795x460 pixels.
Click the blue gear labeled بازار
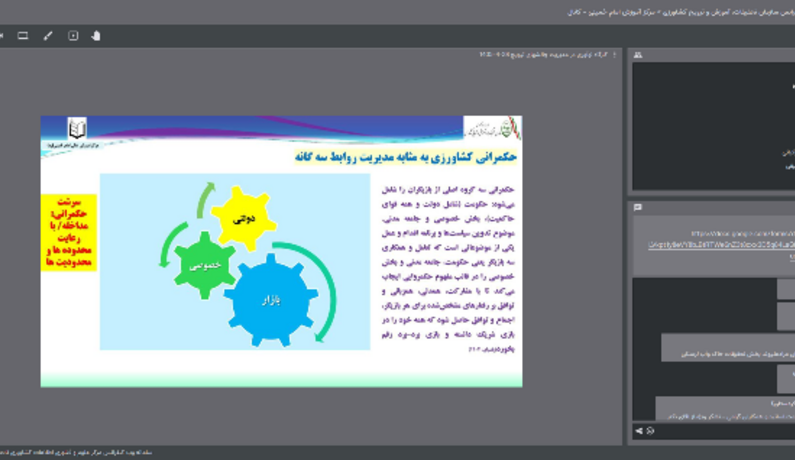click(271, 300)
